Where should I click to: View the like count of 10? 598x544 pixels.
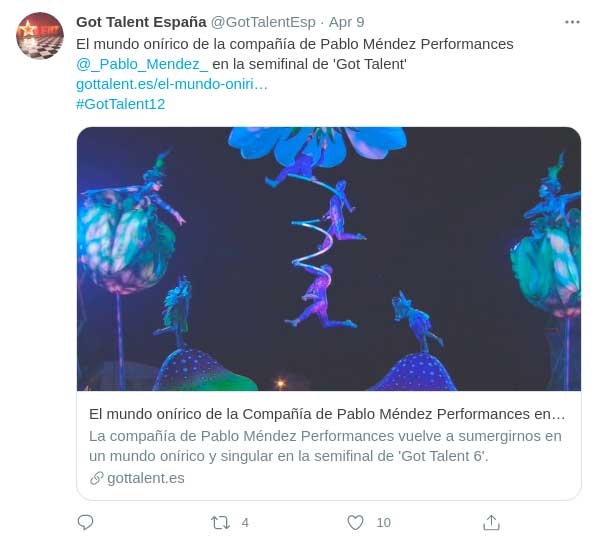(383, 523)
